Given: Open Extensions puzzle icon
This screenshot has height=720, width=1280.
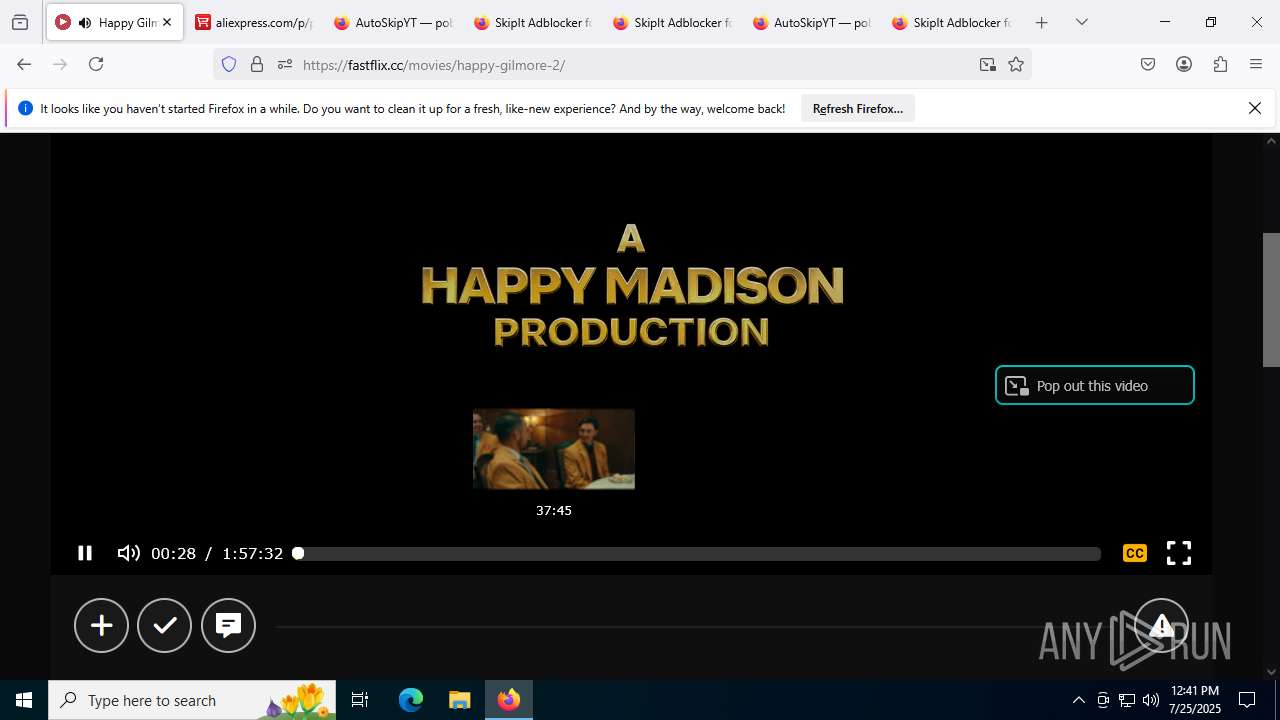Looking at the screenshot, I should (x=1220, y=64).
